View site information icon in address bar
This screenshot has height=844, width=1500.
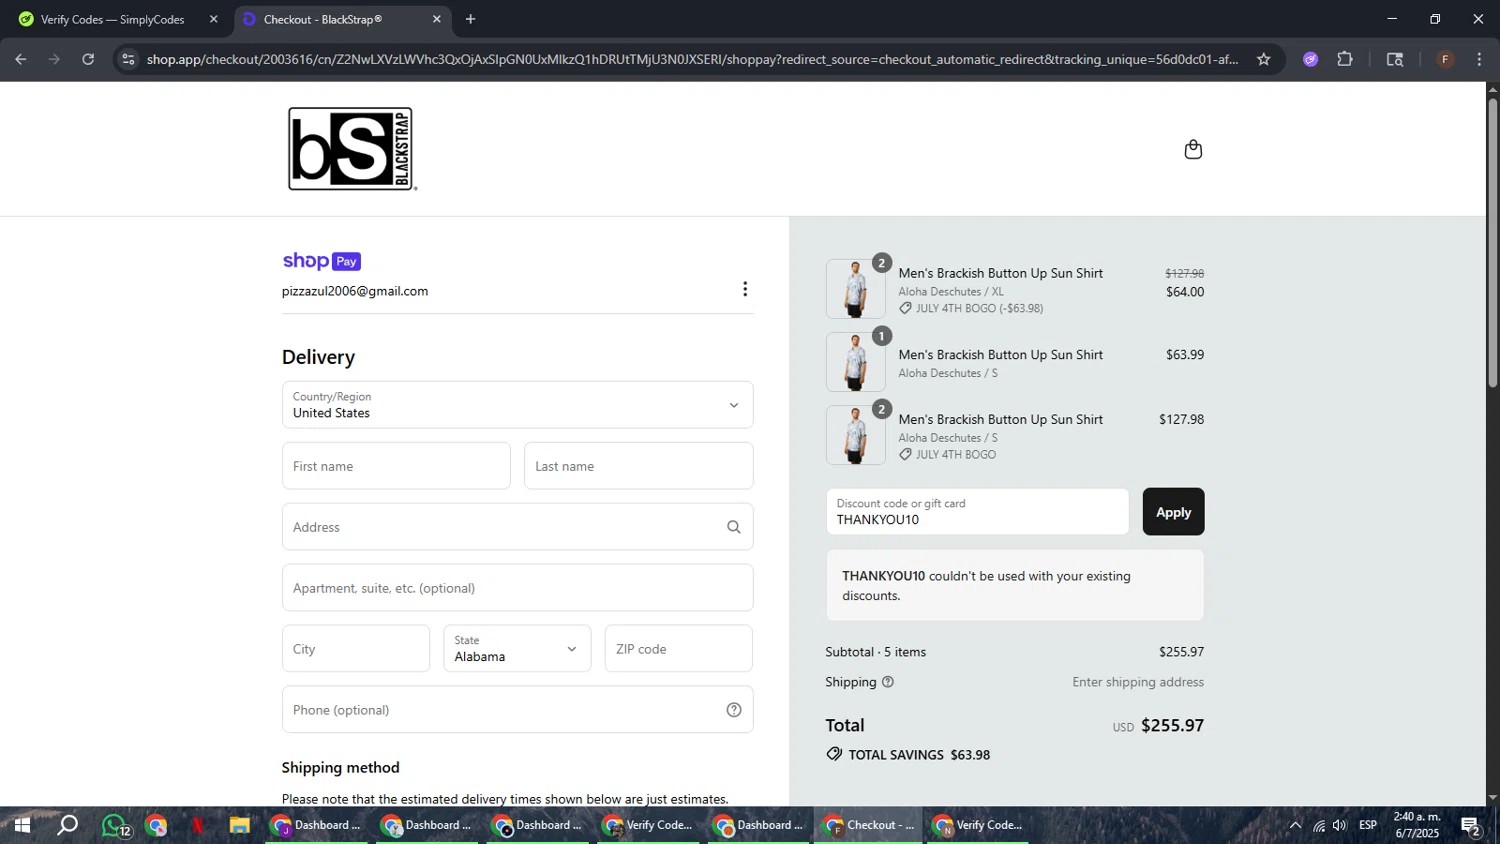[127, 59]
